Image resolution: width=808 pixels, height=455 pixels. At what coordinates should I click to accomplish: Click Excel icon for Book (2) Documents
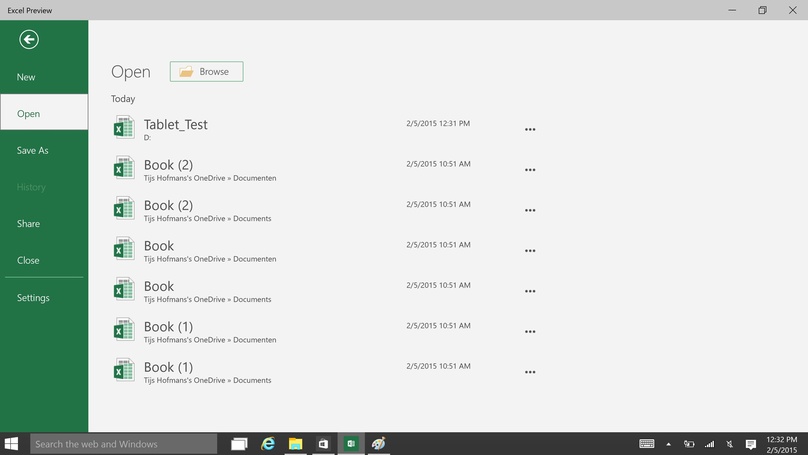click(124, 208)
